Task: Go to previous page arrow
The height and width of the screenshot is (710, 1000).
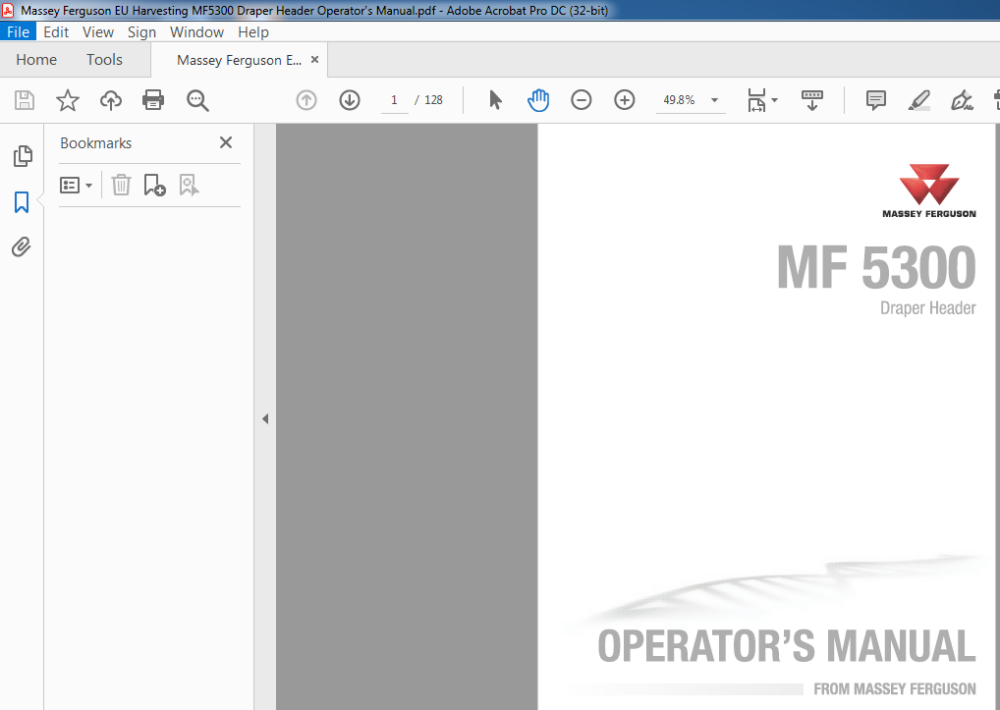Action: [x=306, y=100]
